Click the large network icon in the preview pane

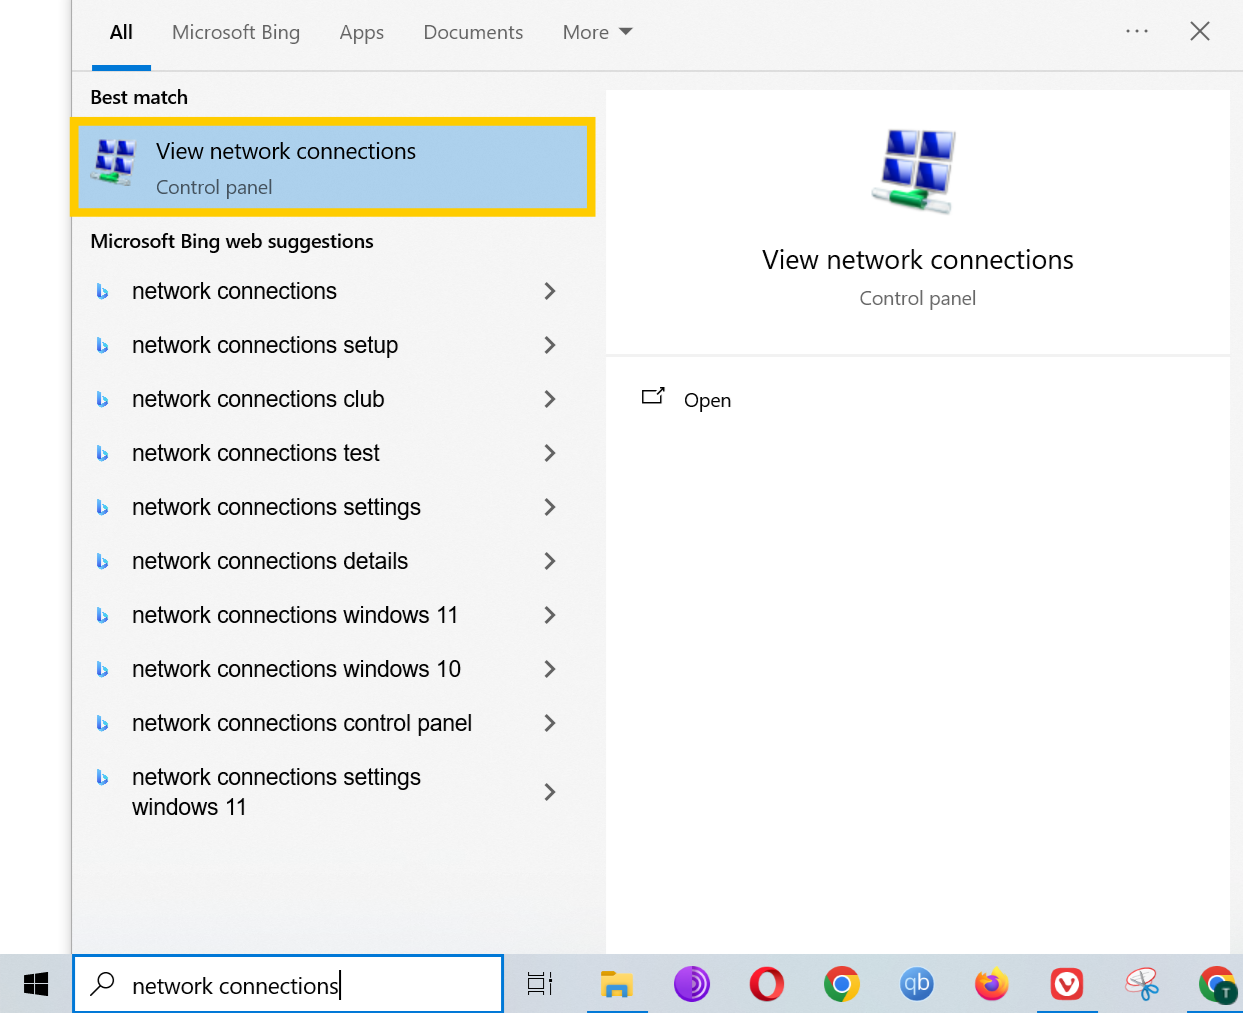tap(915, 172)
